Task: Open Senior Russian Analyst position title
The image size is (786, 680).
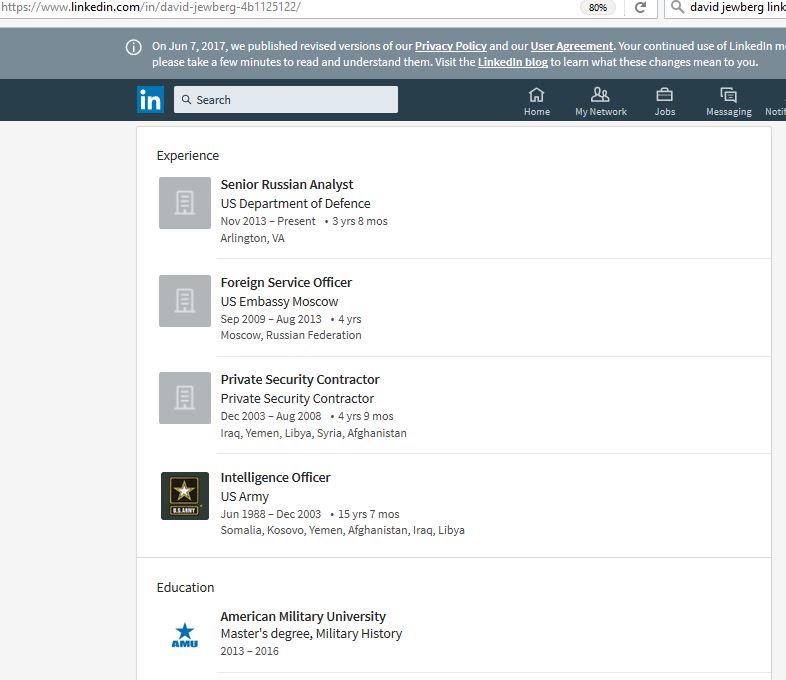Action: [287, 184]
